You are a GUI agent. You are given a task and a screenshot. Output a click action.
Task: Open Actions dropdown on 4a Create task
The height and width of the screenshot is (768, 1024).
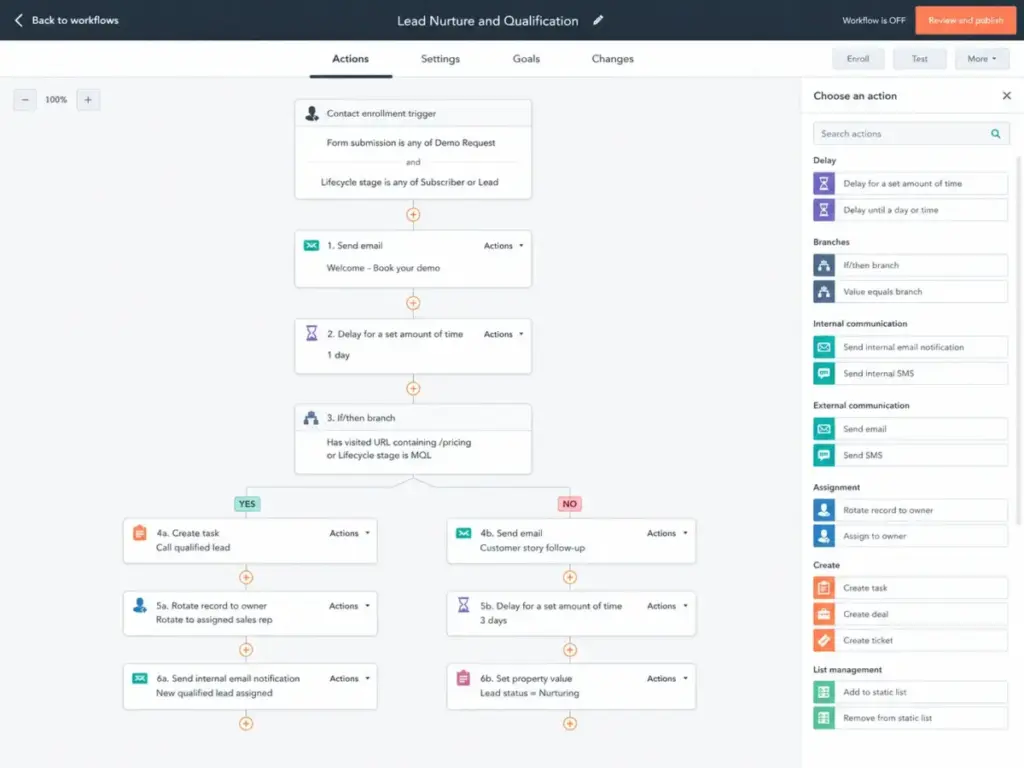pyautogui.click(x=349, y=534)
